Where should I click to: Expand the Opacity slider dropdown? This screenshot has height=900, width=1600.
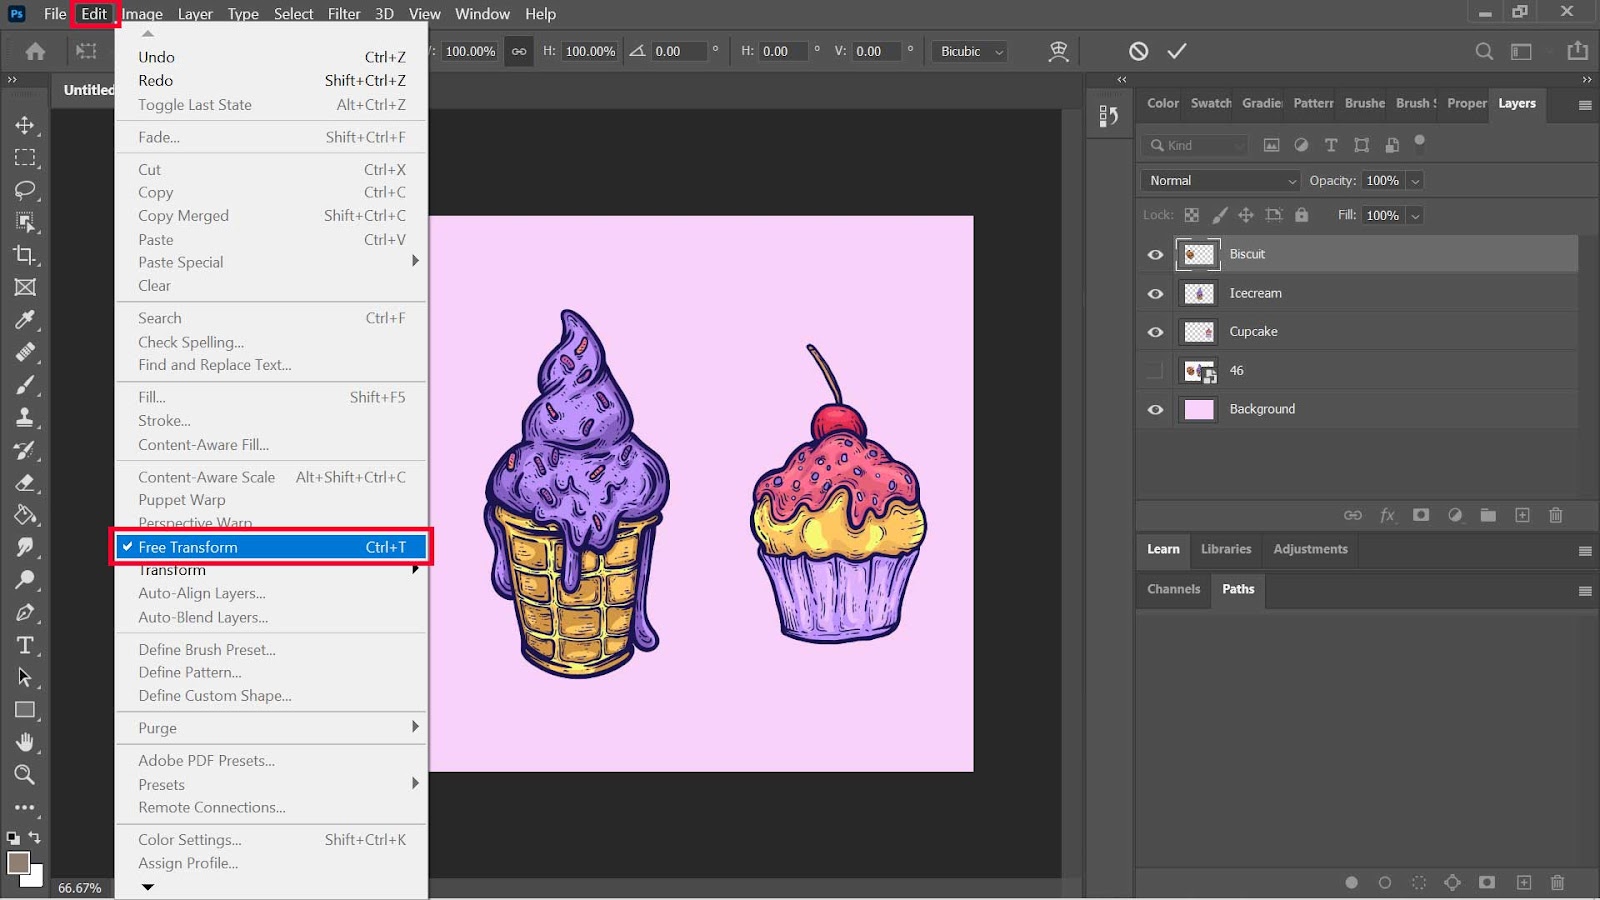1415,181
